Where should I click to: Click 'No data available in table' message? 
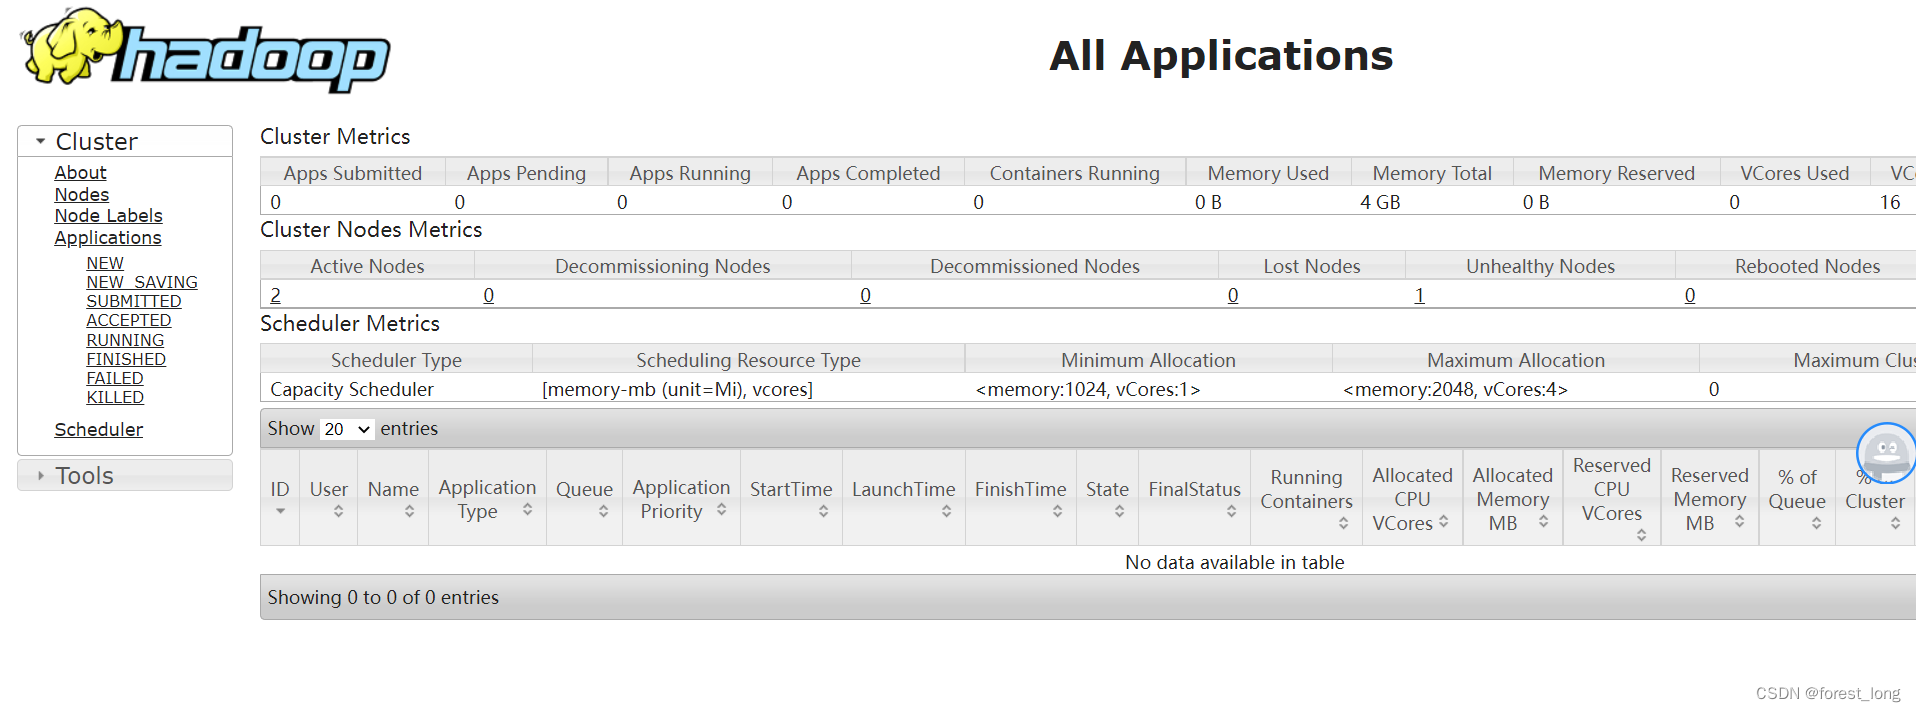[1235, 562]
